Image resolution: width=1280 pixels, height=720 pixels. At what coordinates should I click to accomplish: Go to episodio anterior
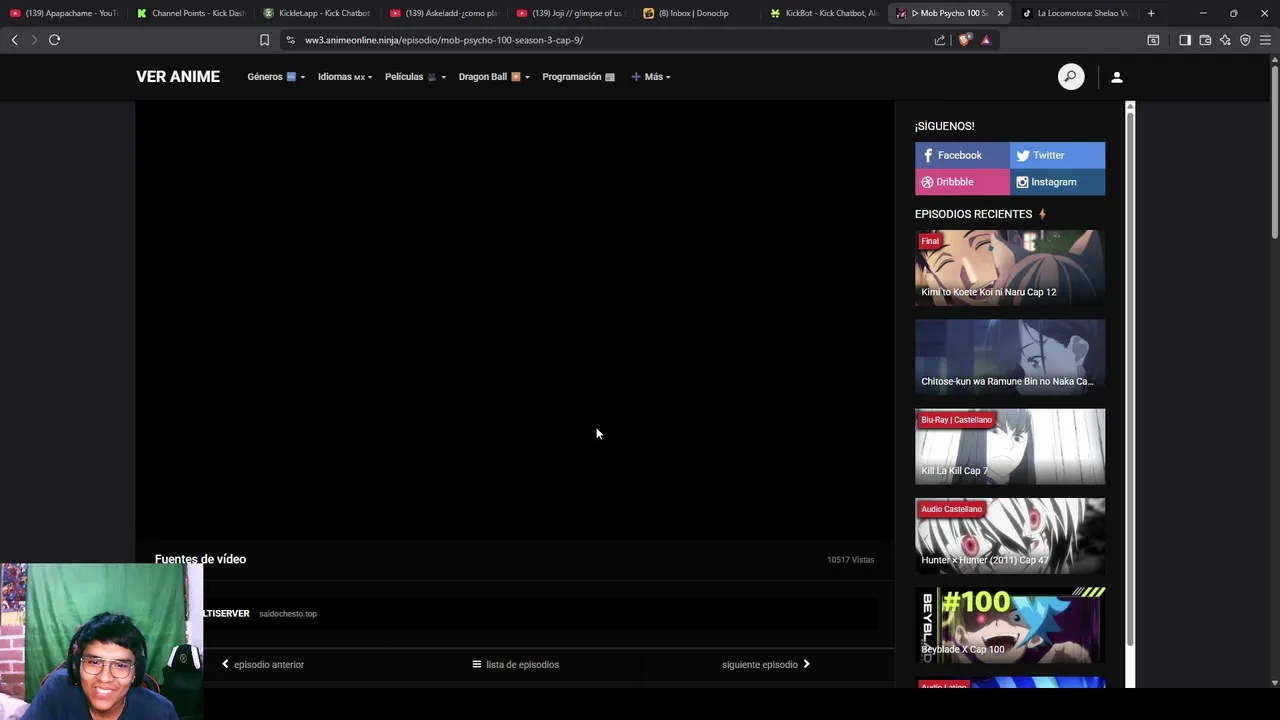(x=263, y=664)
